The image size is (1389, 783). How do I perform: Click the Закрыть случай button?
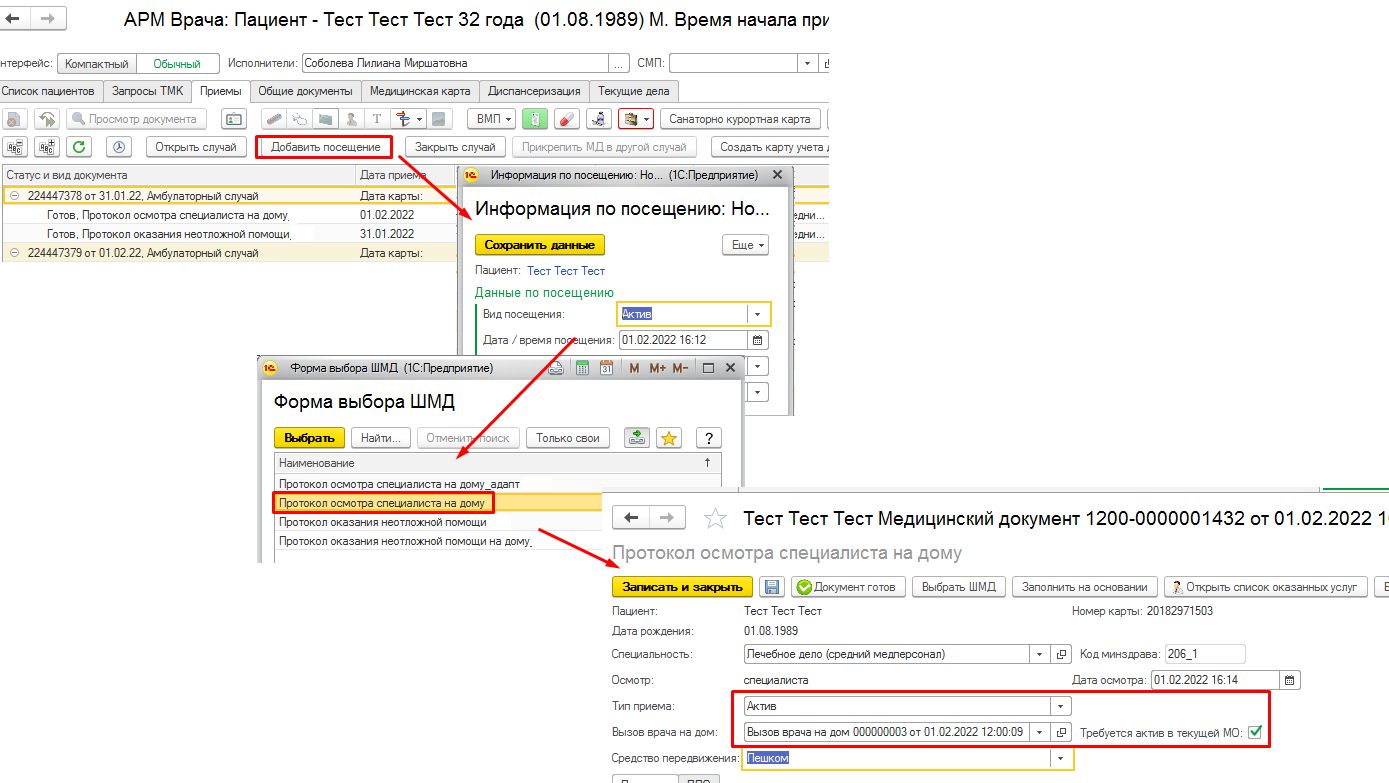click(x=455, y=147)
